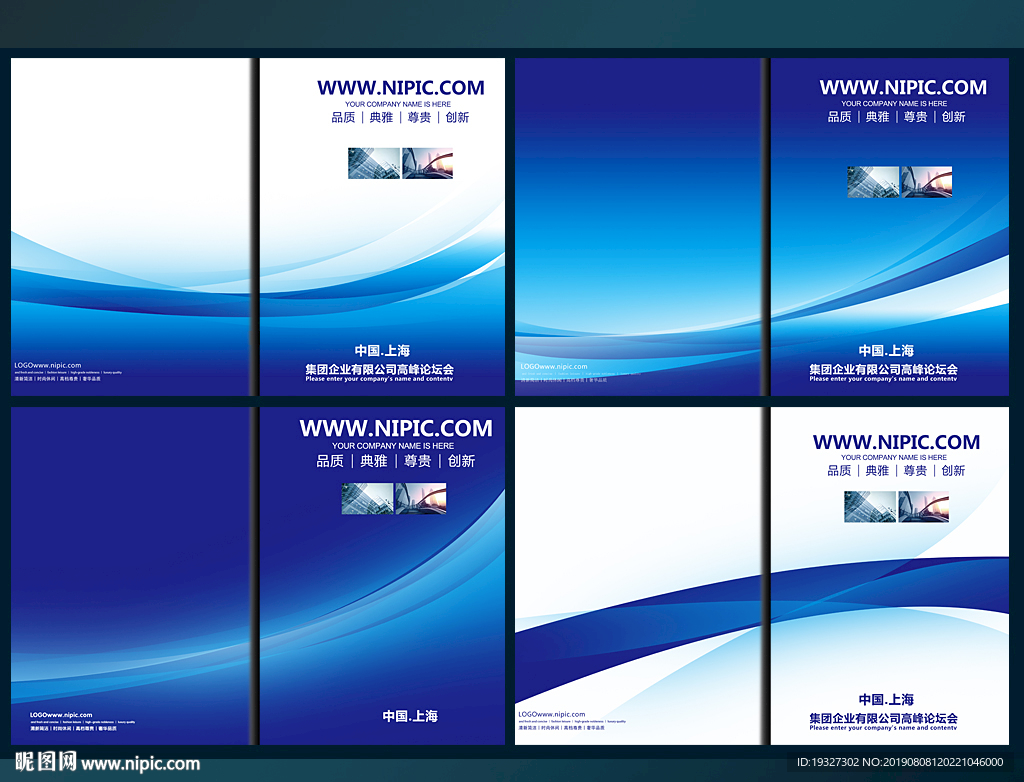Click YOUR COMPANY NAME IS HERE on dark navy cover
Image resolution: width=1024 pixels, height=782 pixels.
point(393,446)
